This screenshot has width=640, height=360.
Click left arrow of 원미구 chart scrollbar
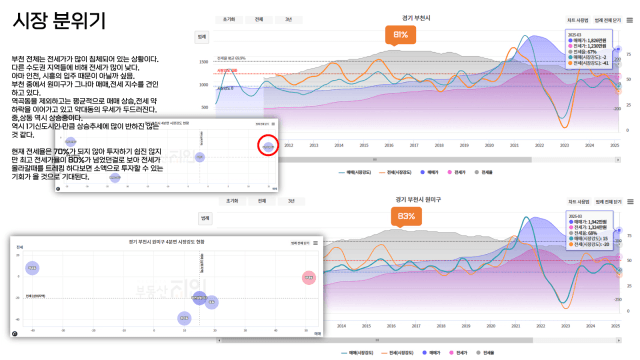[220, 340]
